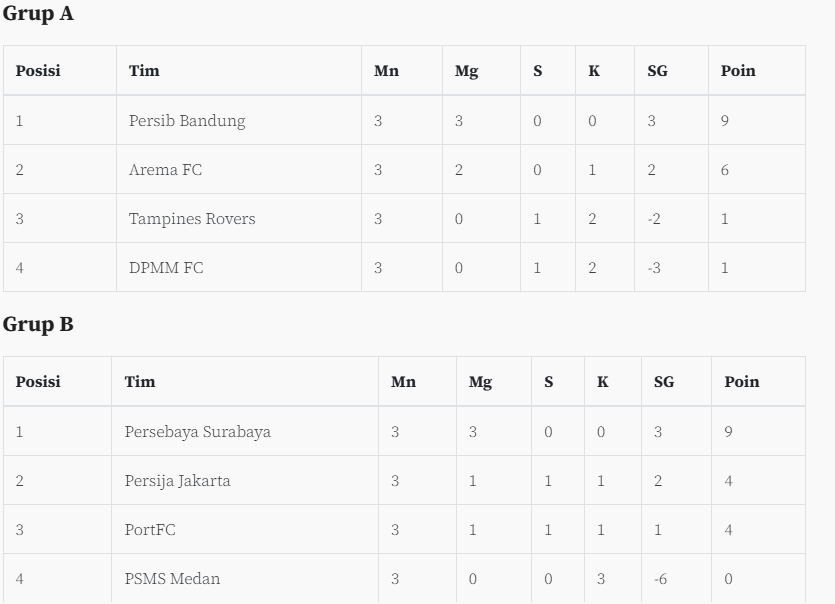
Task: Click the Poin header in Grup A
Action: [x=738, y=71]
